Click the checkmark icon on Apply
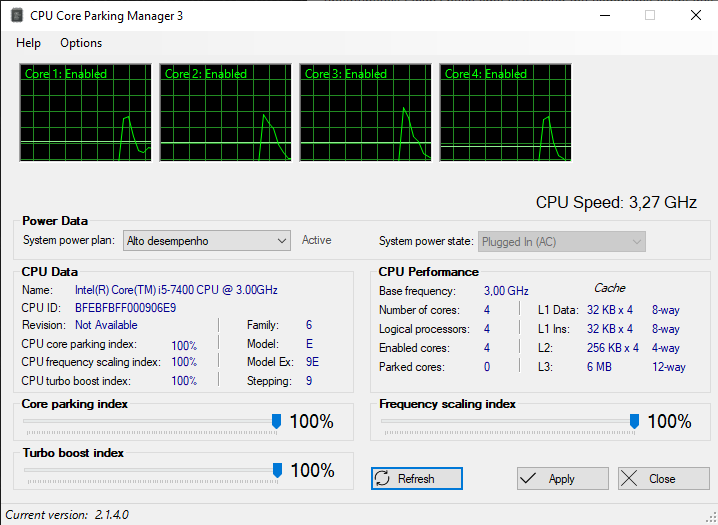The height and width of the screenshot is (525, 718). point(530,479)
